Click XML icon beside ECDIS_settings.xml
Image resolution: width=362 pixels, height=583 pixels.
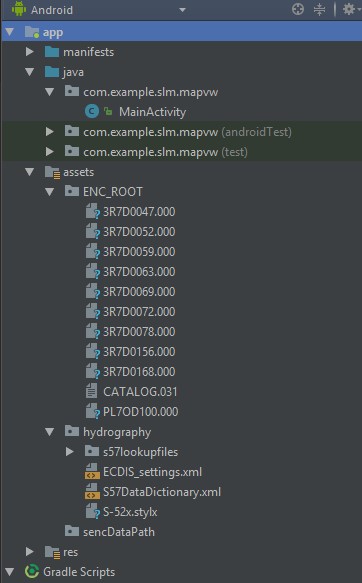[92, 471]
